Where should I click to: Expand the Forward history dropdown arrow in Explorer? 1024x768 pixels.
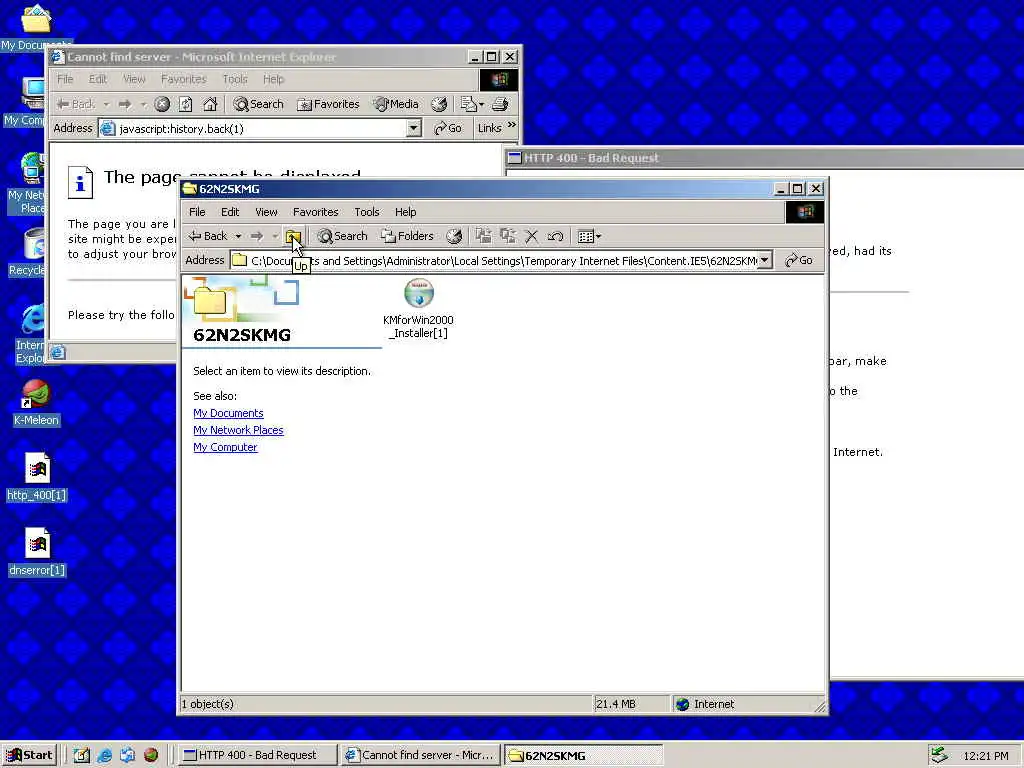[x=275, y=236]
